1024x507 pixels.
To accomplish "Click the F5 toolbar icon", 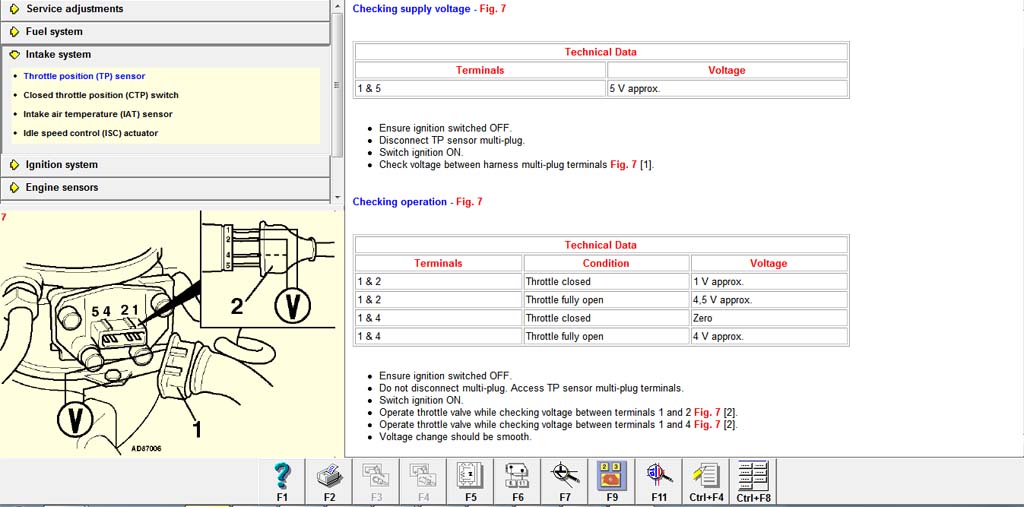I will [470, 480].
